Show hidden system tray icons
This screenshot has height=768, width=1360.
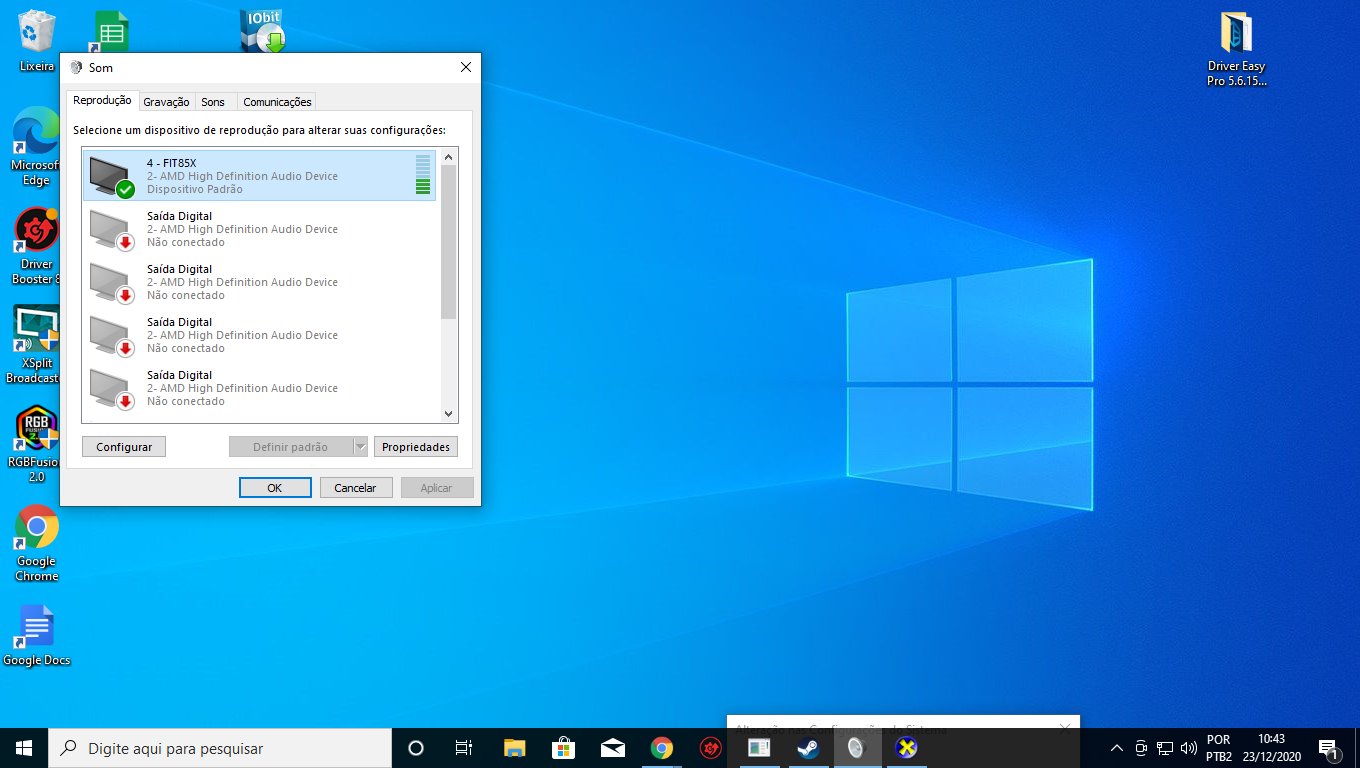point(1117,748)
